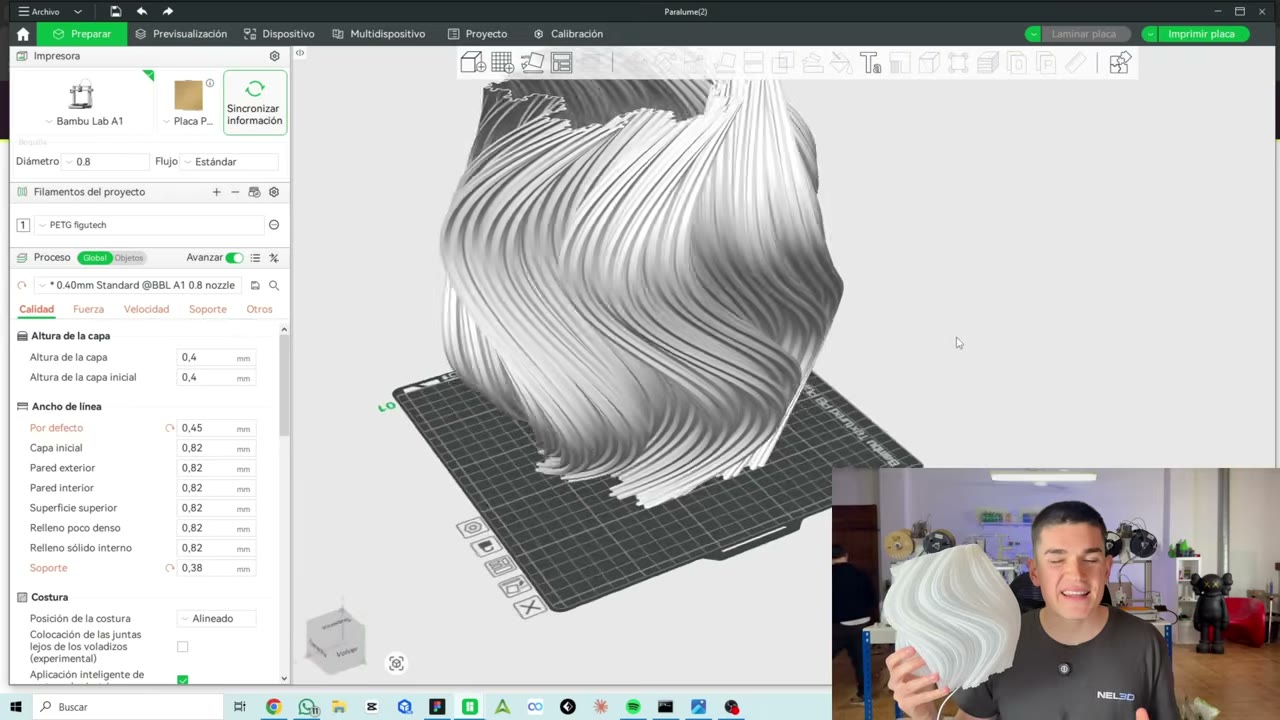Screen dimensions: 1280x720
Task: Open the Velocidad settings tab
Action: click(x=146, y=309)
